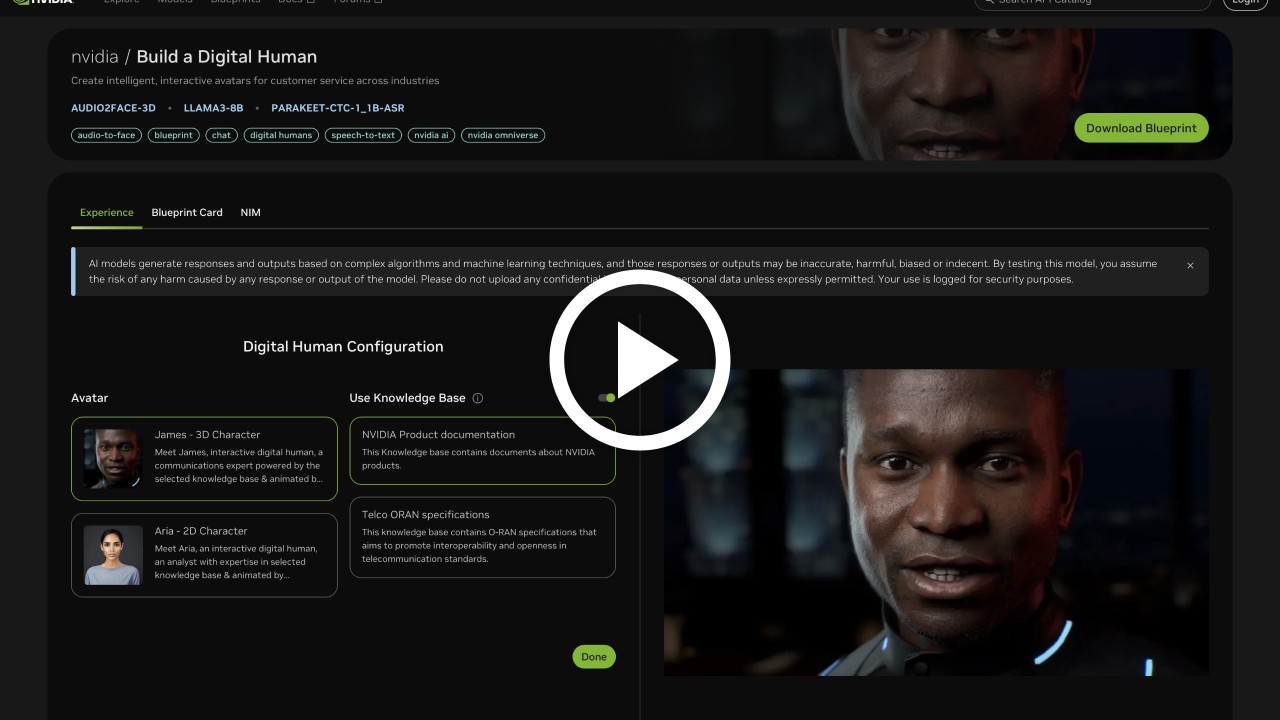This screenshot has height=720, width=1280.
Task: Switch to the Blueprint Card tab
Action: point(187,212)
